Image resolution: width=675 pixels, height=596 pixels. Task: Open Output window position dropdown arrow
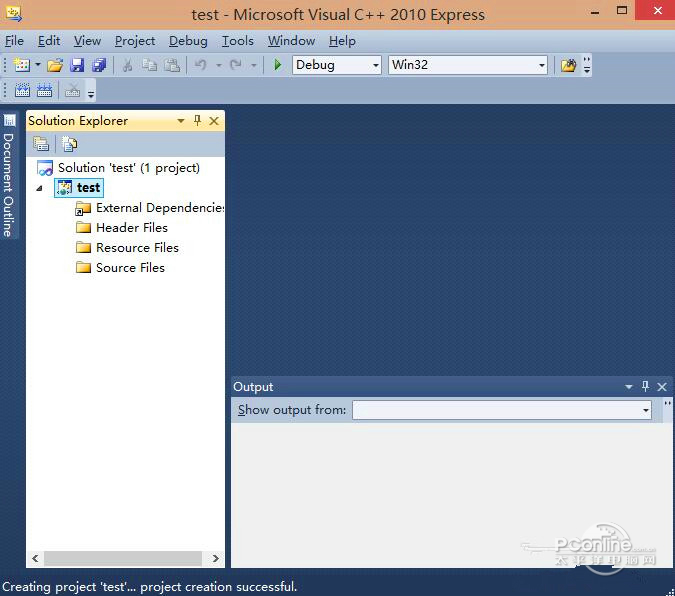pyautogui.click(x=629, y=387)
